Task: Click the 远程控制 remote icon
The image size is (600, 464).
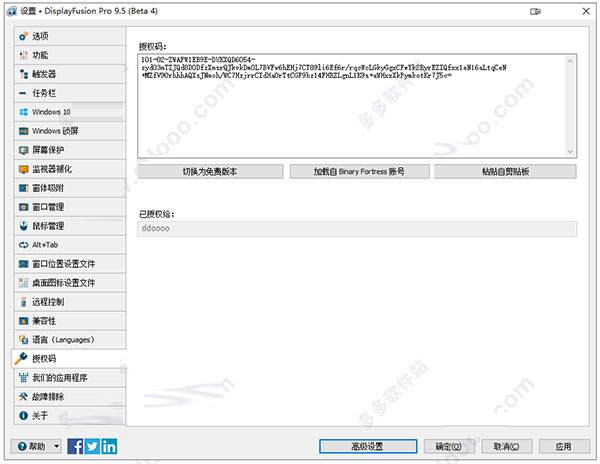Action: pos(23,302)
